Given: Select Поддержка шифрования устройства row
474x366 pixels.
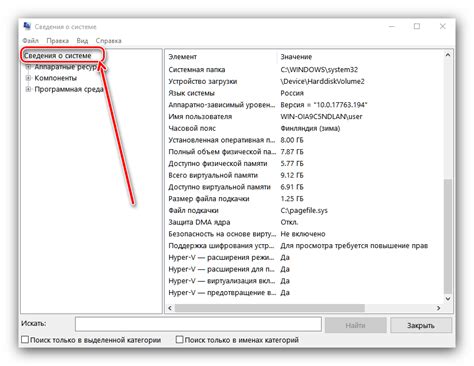Looking at the screenshot, I should coord(304,246).
